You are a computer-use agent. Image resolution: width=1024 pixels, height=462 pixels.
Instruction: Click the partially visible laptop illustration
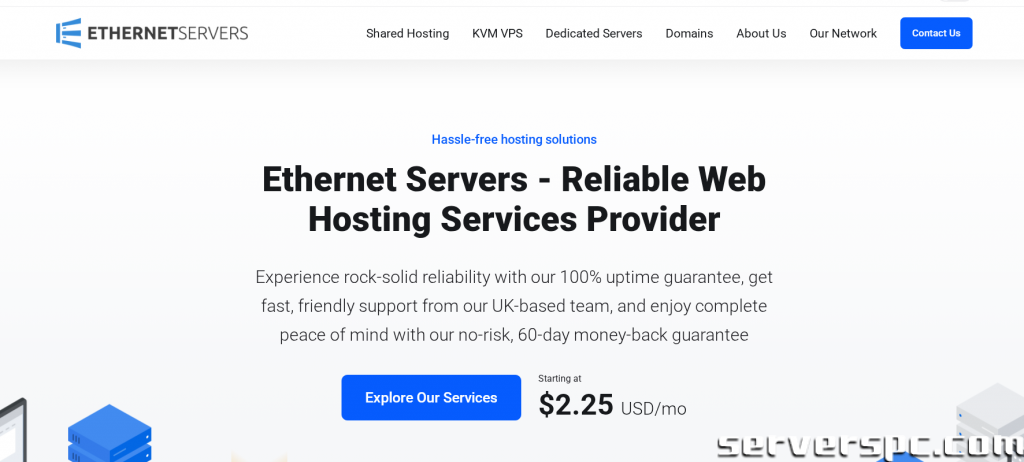coord(13,429)
